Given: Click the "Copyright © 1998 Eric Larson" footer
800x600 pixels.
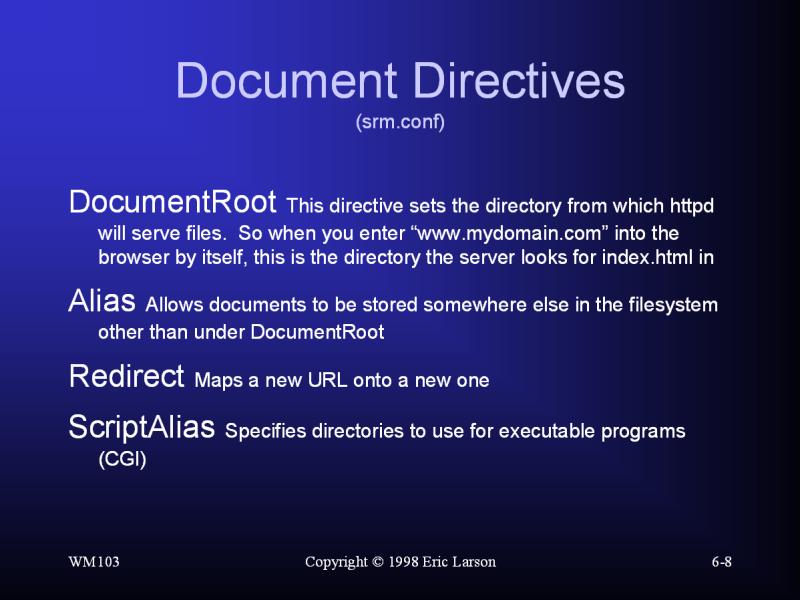Looking at the screenshot, I should [x=401, y=562].
